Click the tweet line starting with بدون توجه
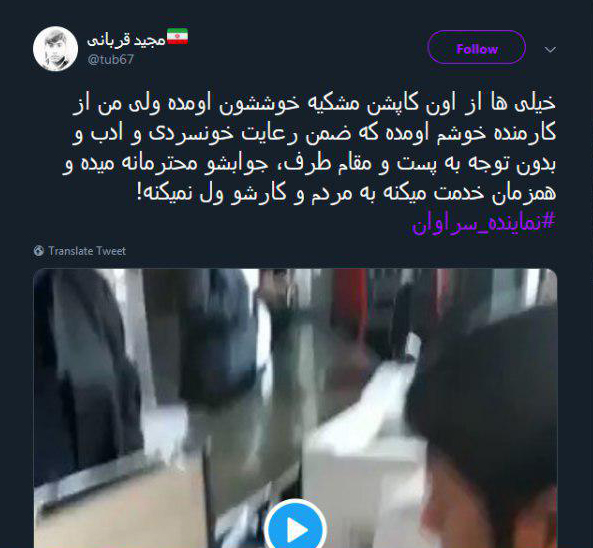This screenshot has height=548, width=593. click(x=309, y=164)
